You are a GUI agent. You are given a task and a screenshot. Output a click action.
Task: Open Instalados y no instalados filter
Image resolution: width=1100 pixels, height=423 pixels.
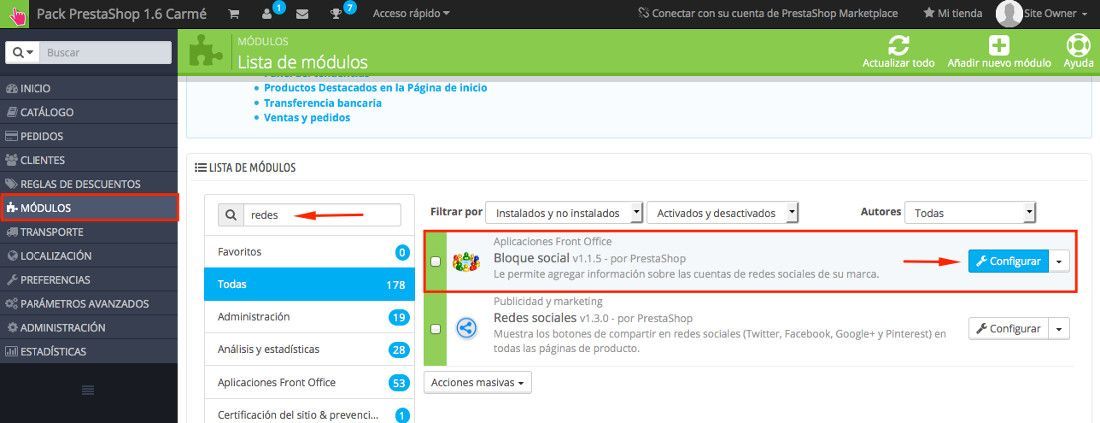tap(564, 213)
